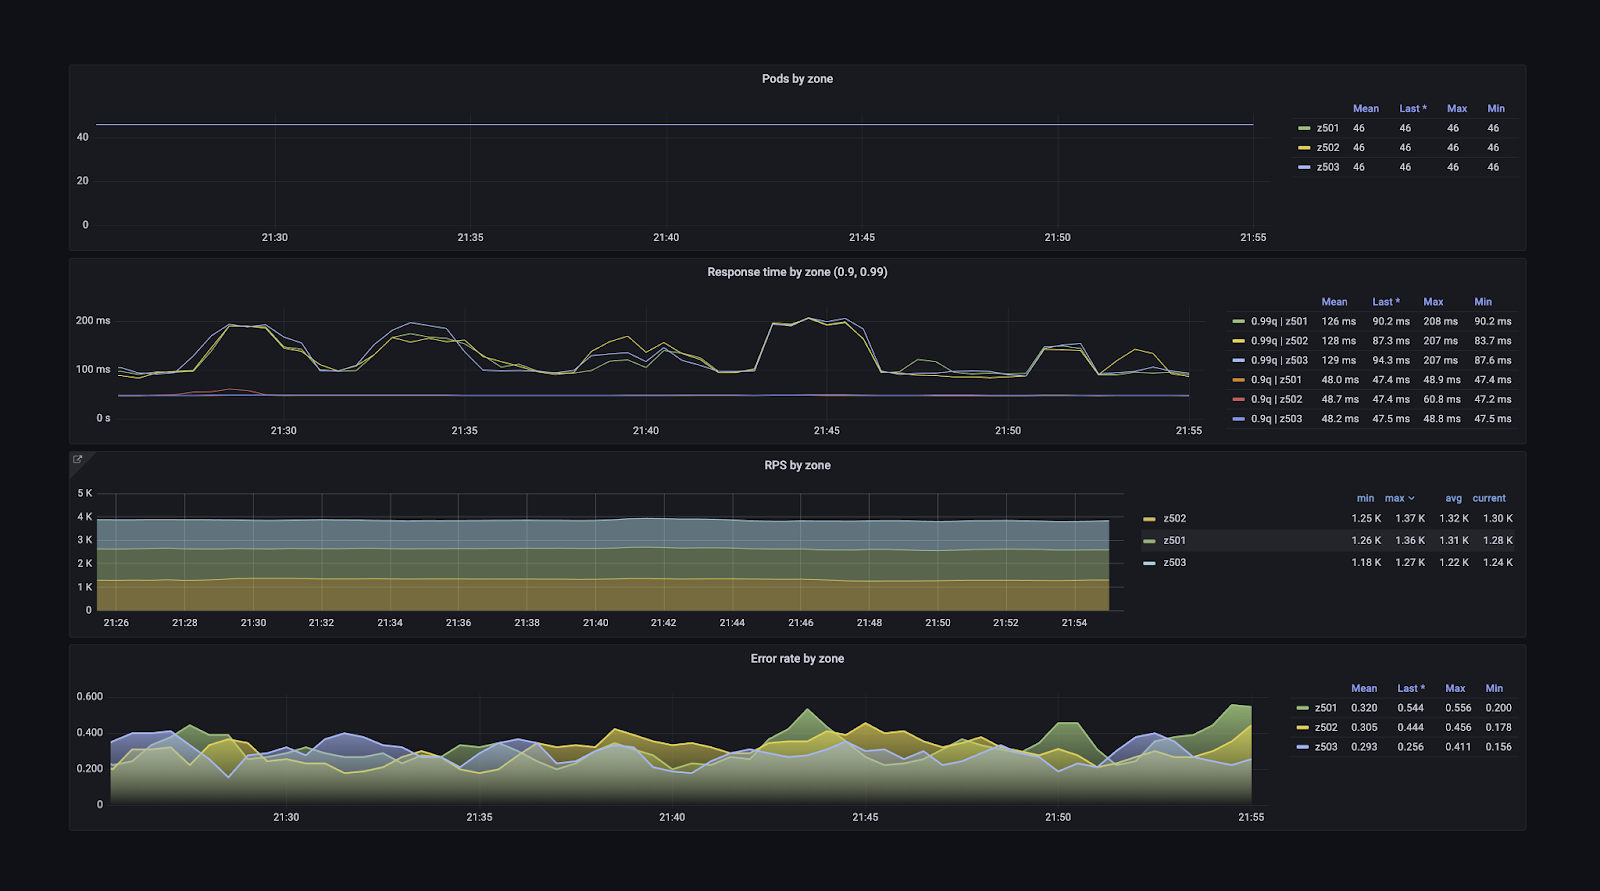Toggle the max column sort chevron in RPS legend
Viewport: 1600px width, 891px height.
[x=1411, y=498]
